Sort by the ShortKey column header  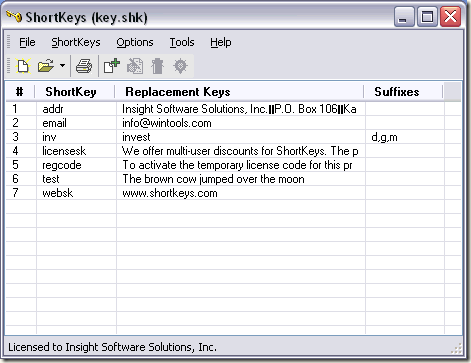(x=75, y=92)
